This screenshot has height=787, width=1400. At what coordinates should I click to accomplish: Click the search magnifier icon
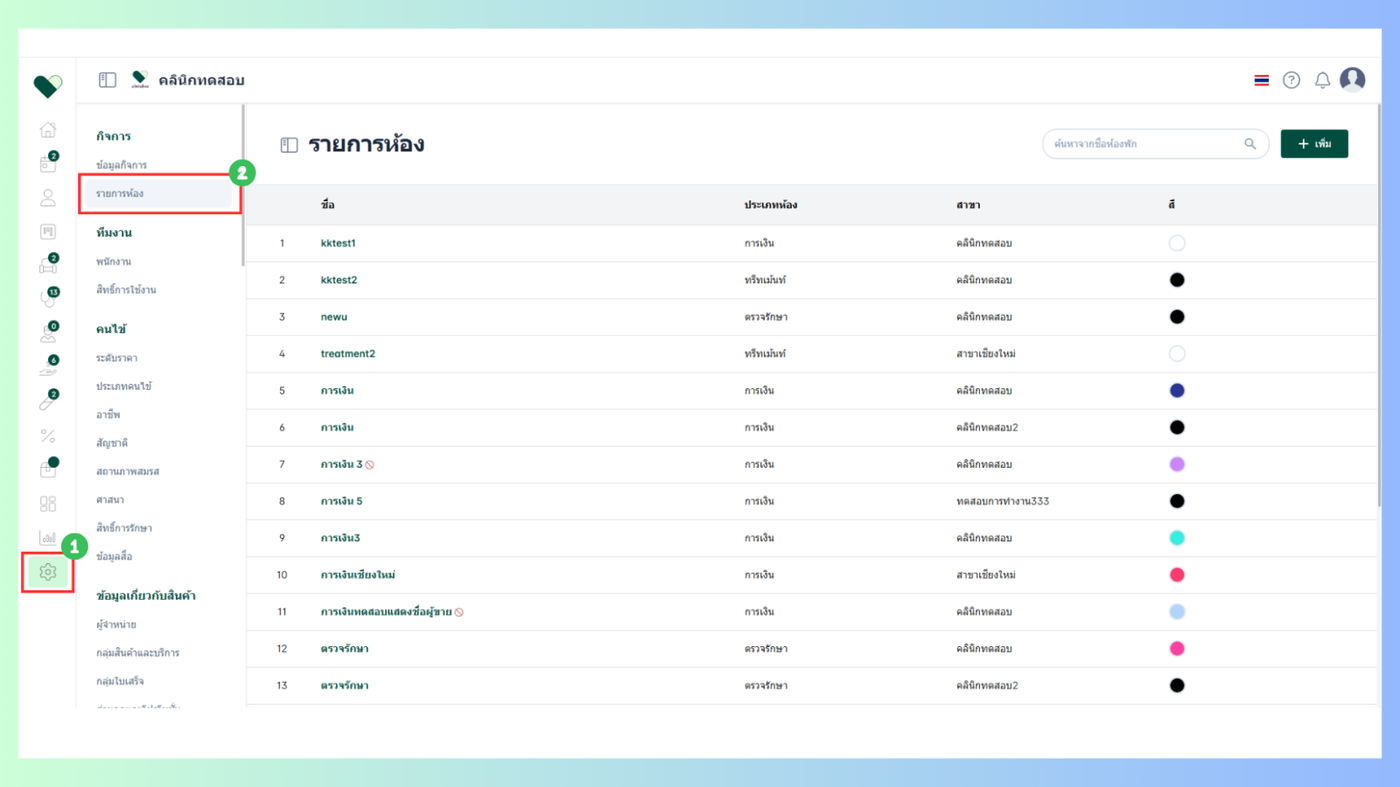[1249, 144]
